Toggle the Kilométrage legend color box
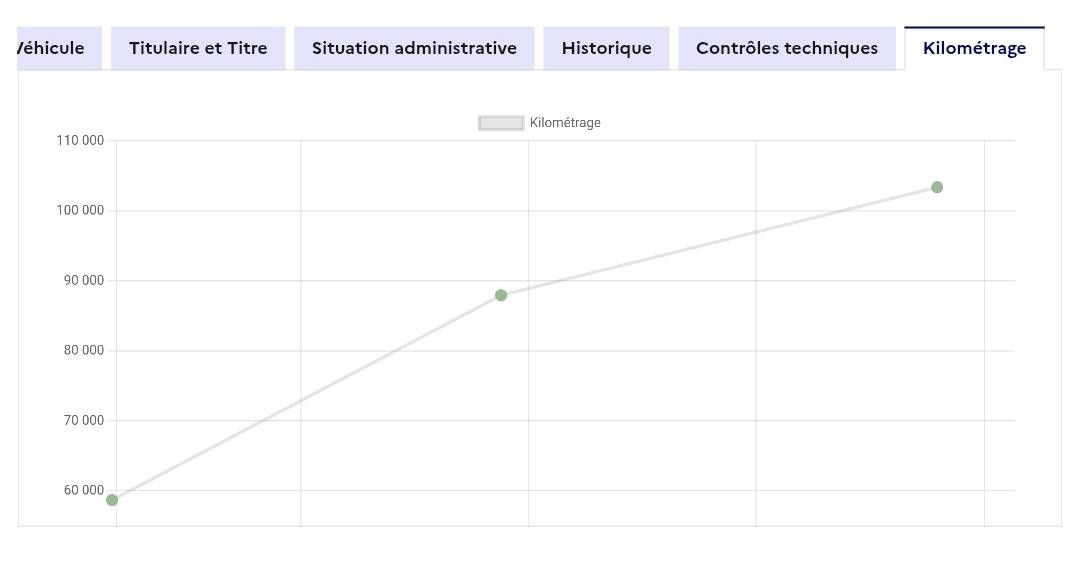This screenshot has width=1079, height=563. point(501,123)
